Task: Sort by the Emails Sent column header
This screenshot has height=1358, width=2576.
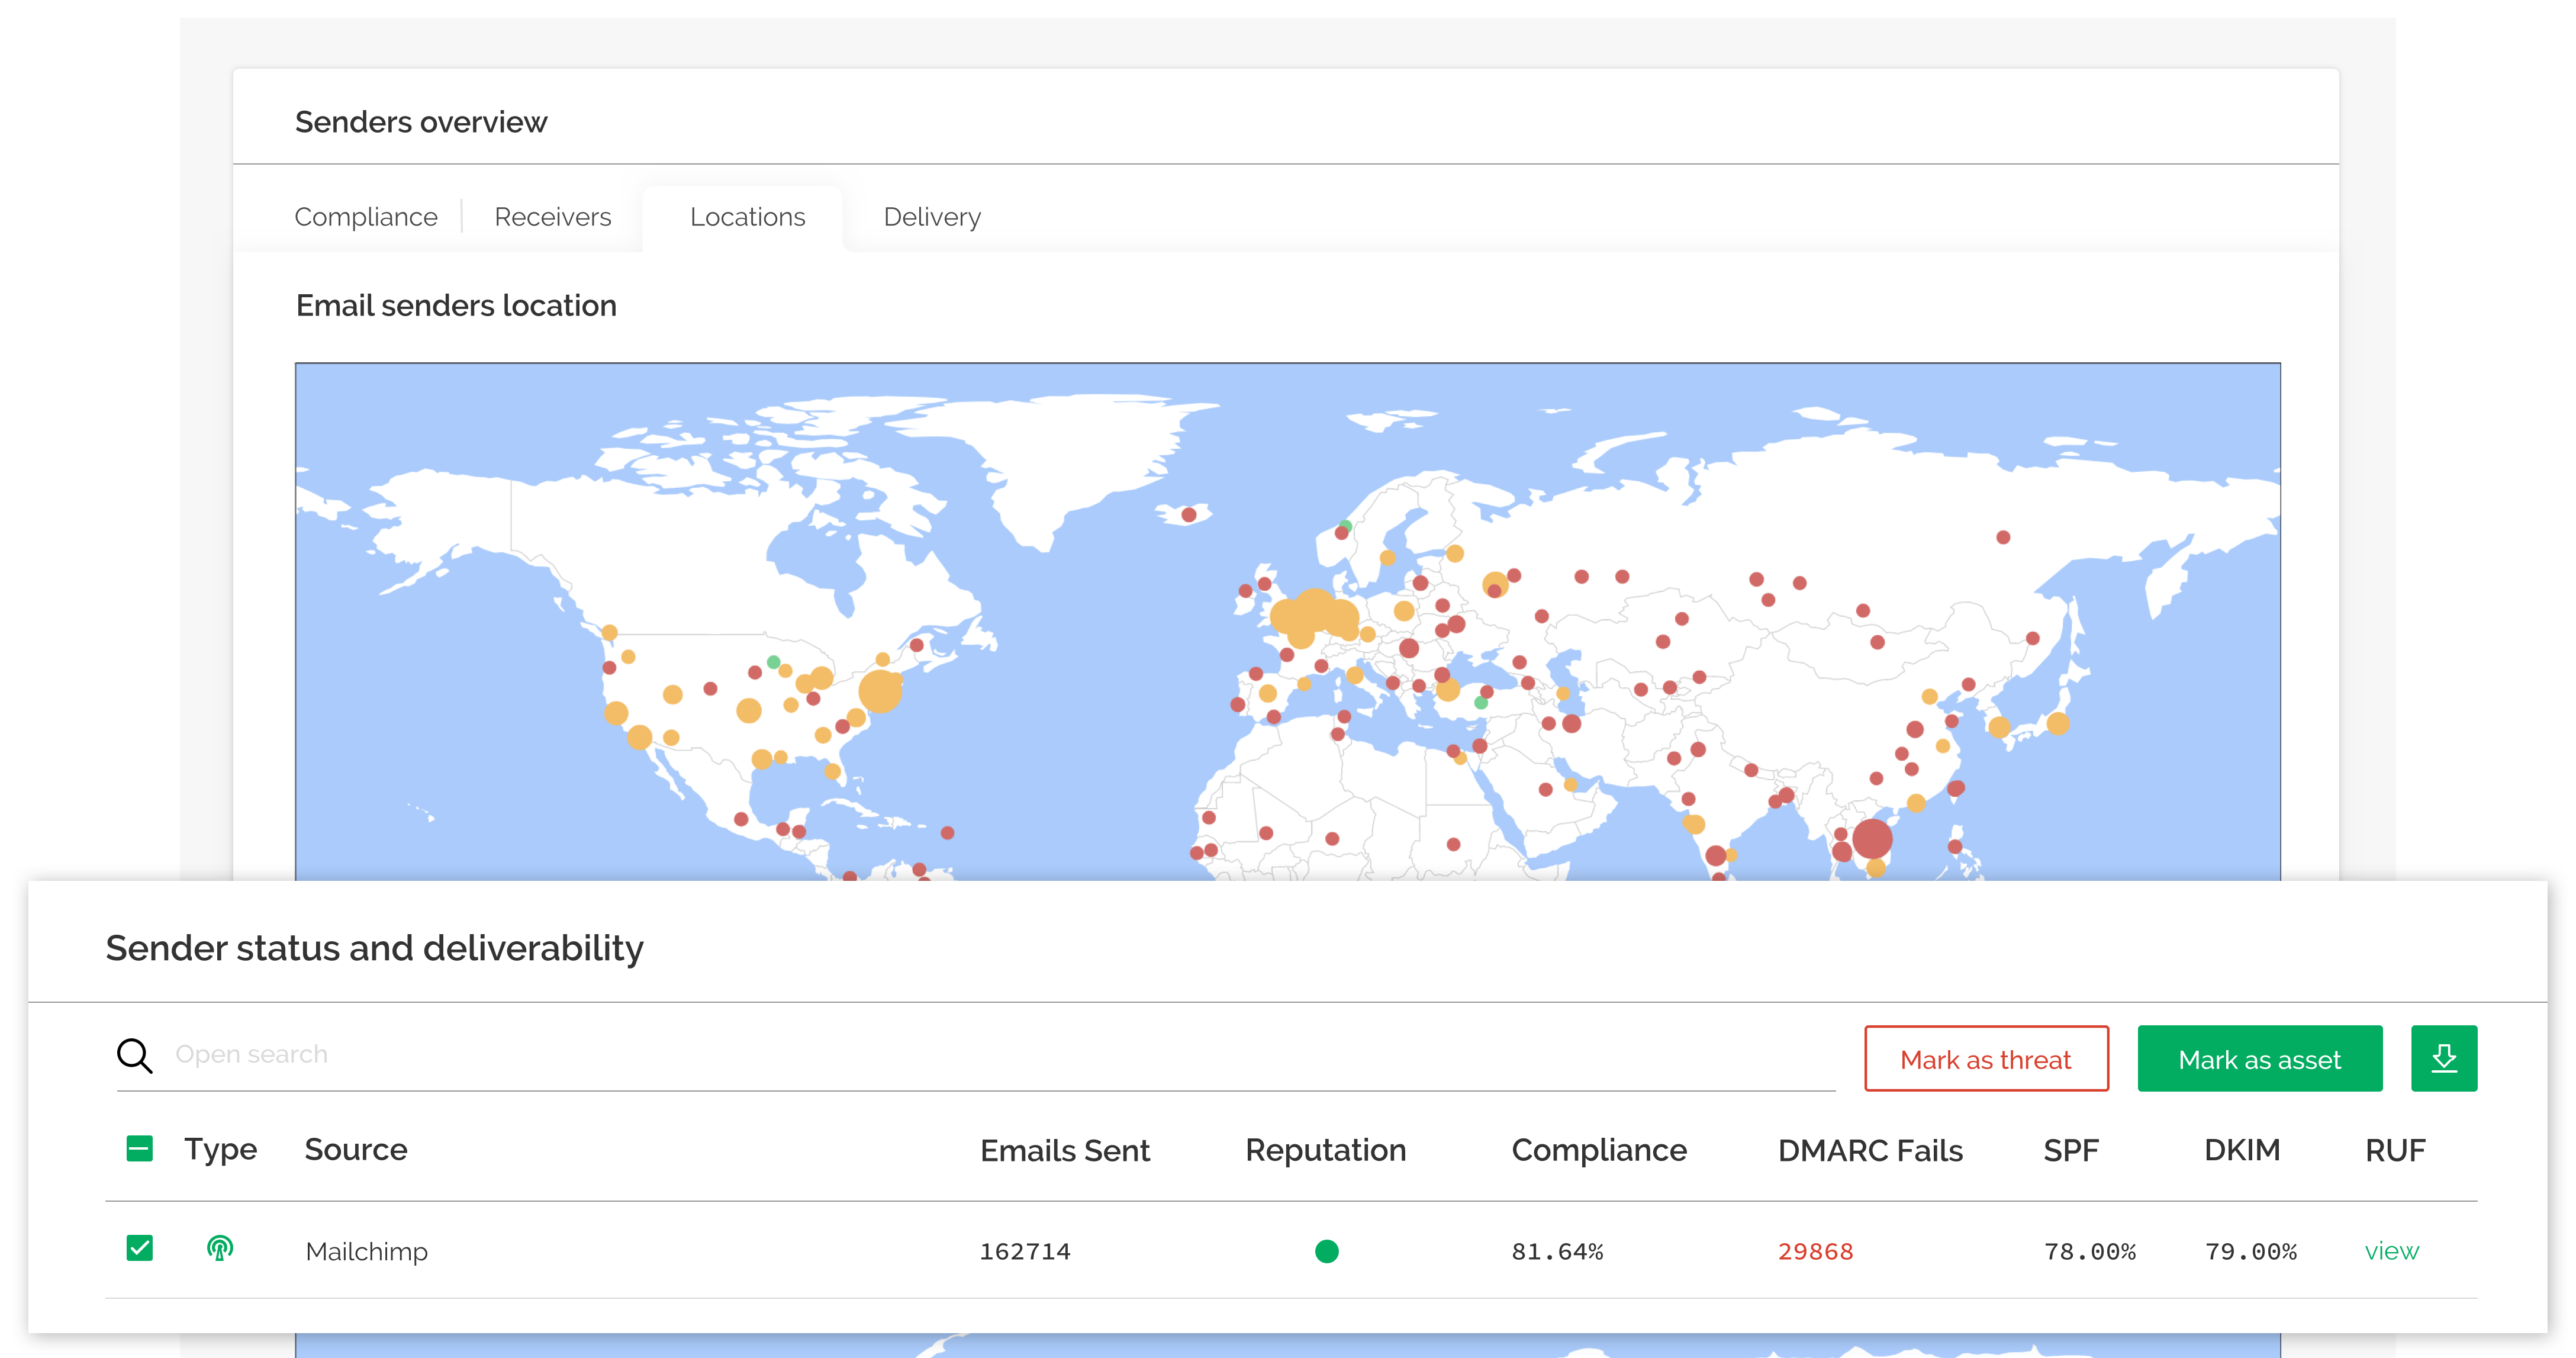Action: pos(1065,1150)
